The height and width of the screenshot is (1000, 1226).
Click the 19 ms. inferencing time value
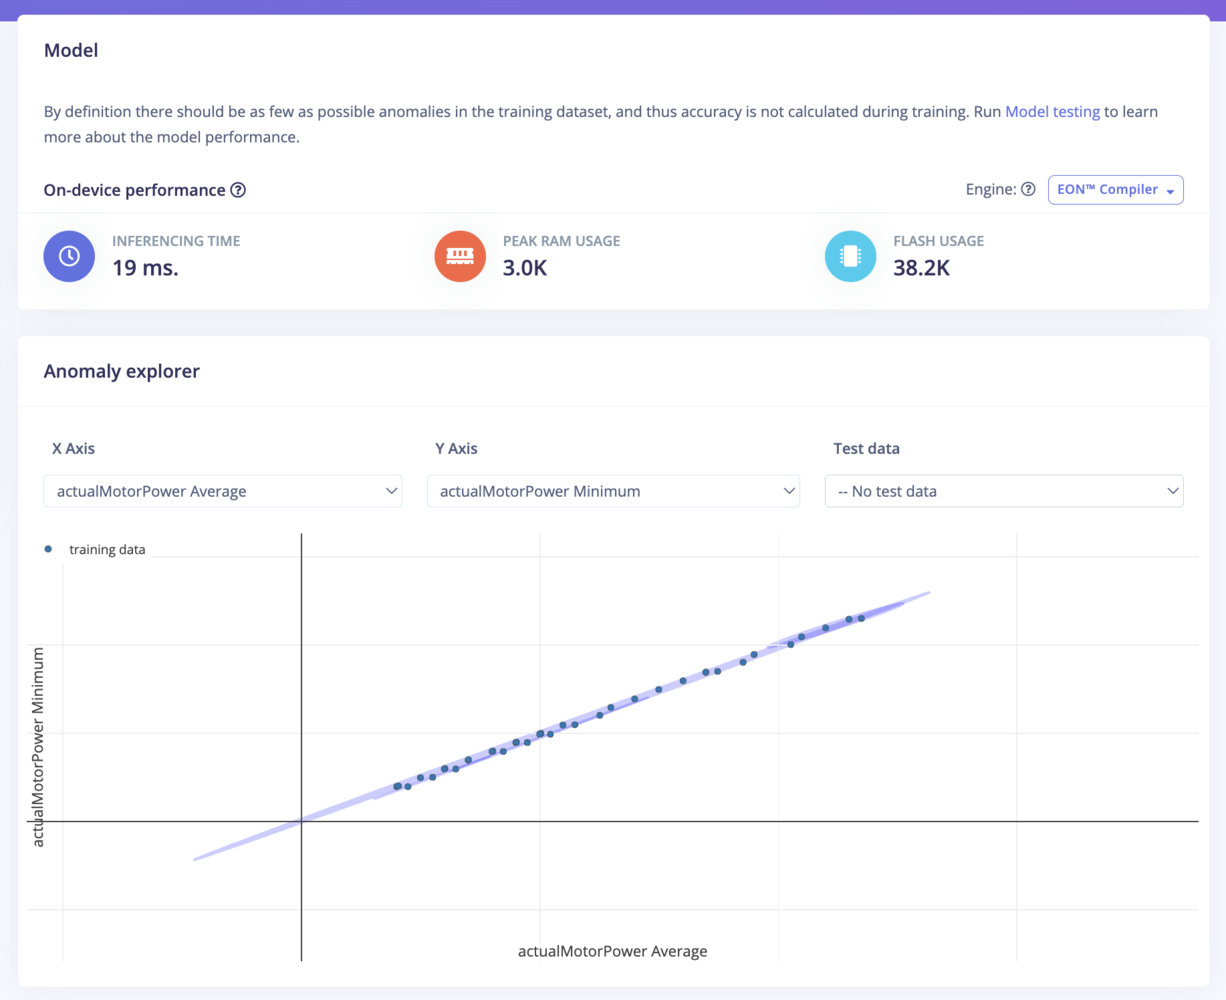tap(145, 267)
